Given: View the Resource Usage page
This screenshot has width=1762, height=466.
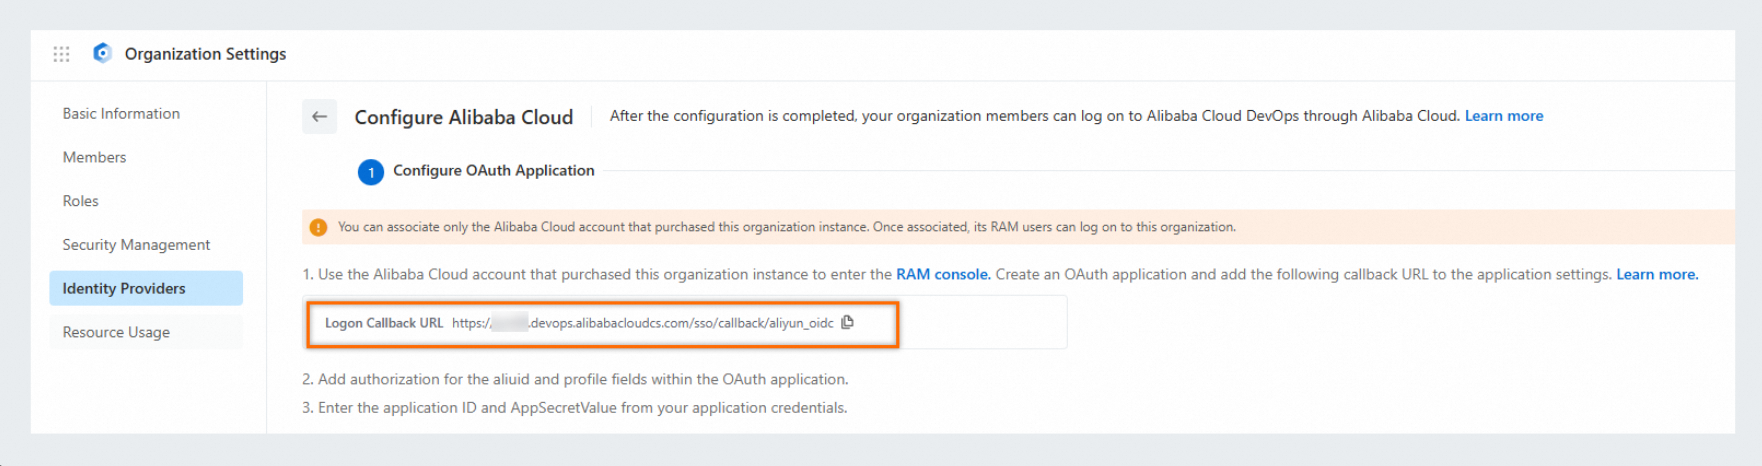Looking at the screenshot, I should pos(116,332).
